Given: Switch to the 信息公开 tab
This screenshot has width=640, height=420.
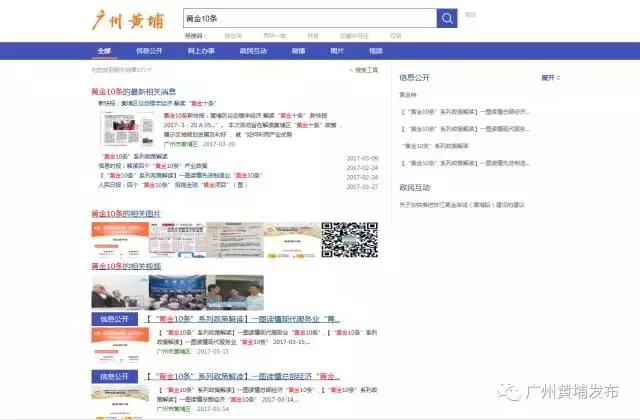Looking at the screenshot, I should coord(148,50).
